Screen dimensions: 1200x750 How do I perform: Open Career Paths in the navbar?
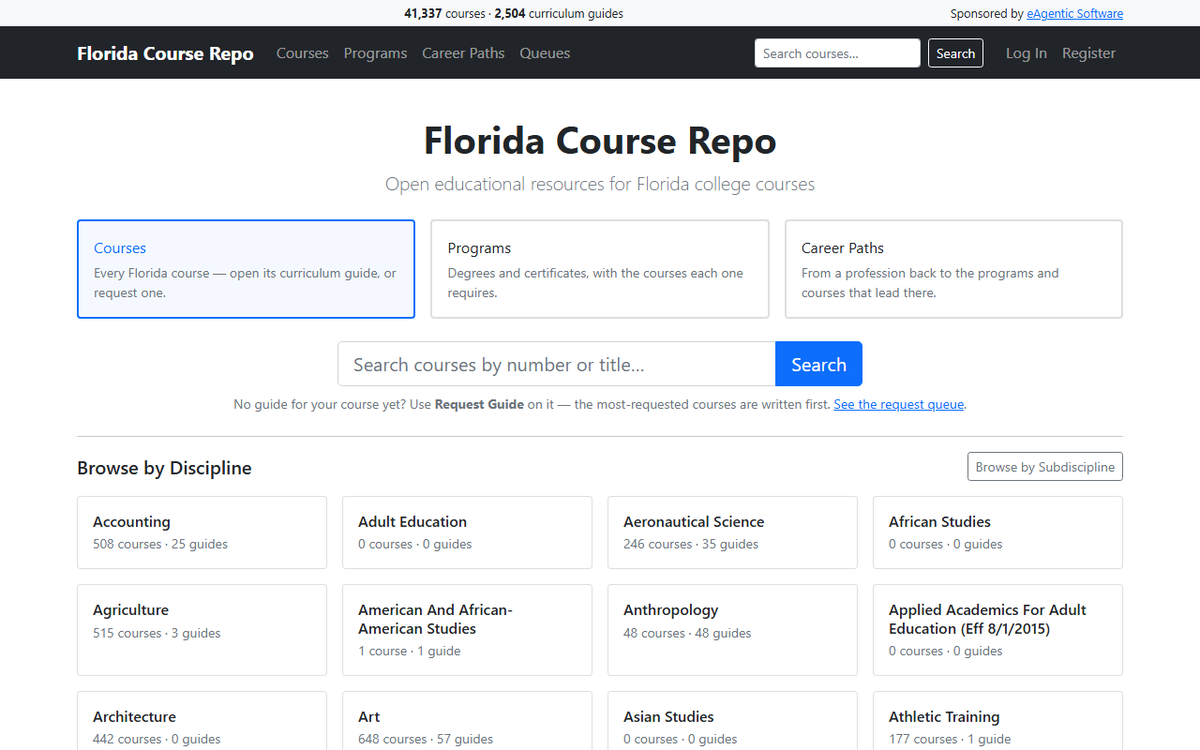pyautogui.click(x=463, y=53)
